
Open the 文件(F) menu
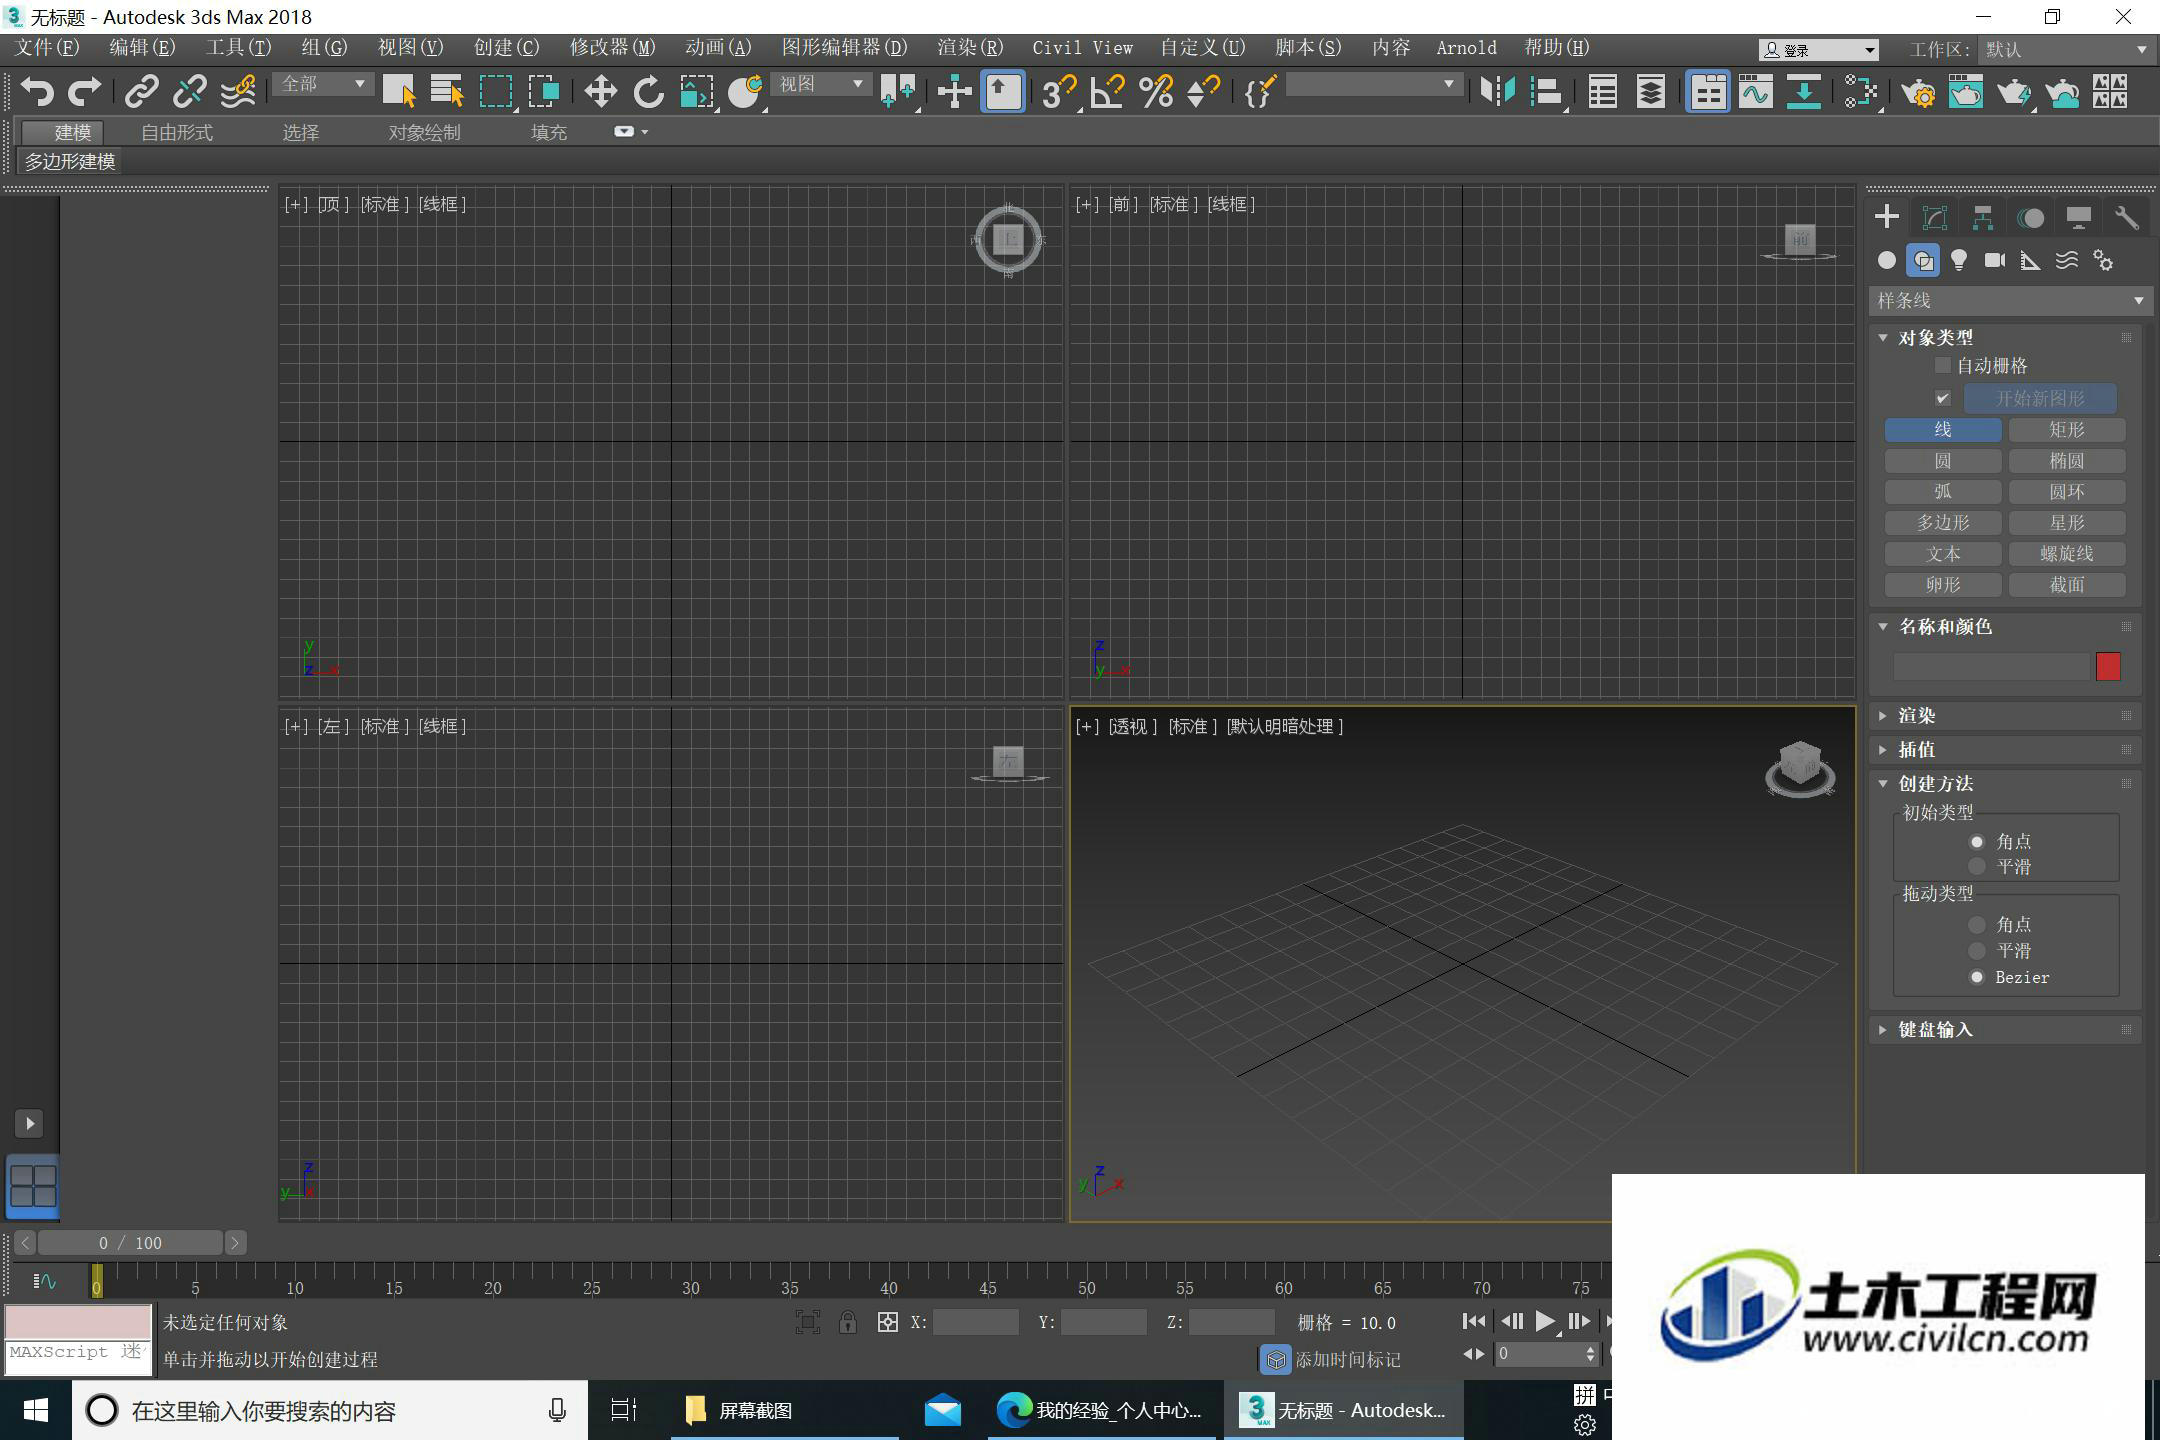[x=47, y=48]
